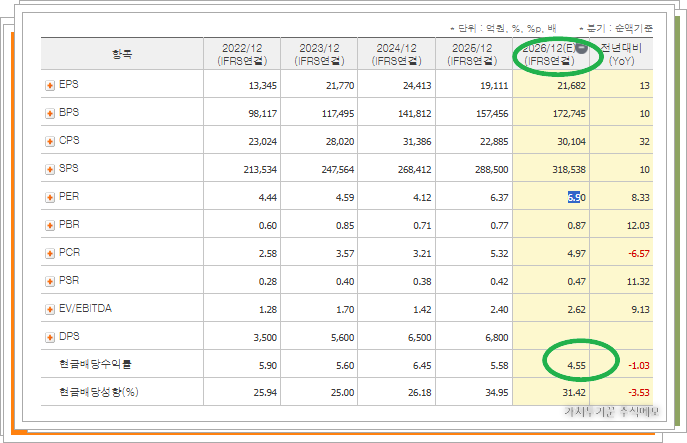Screen dimensions: 687x443
Task: Click the CPS value 28,020
Action: pos(340,142)
